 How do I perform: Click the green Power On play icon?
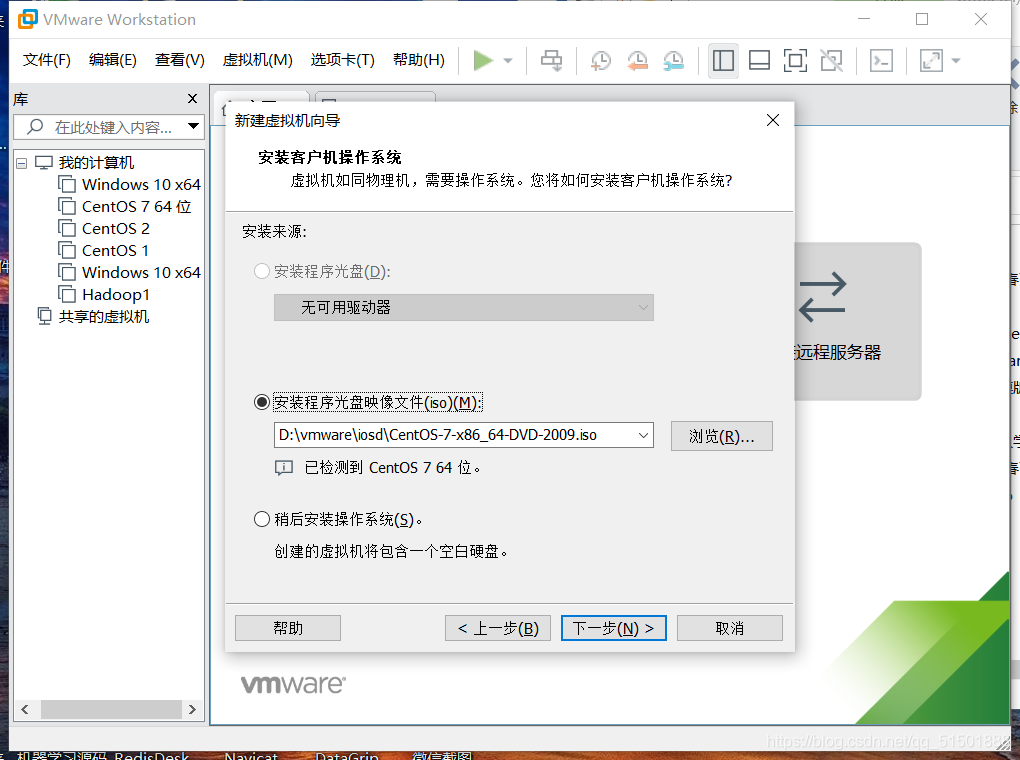(x=483, y=61)
